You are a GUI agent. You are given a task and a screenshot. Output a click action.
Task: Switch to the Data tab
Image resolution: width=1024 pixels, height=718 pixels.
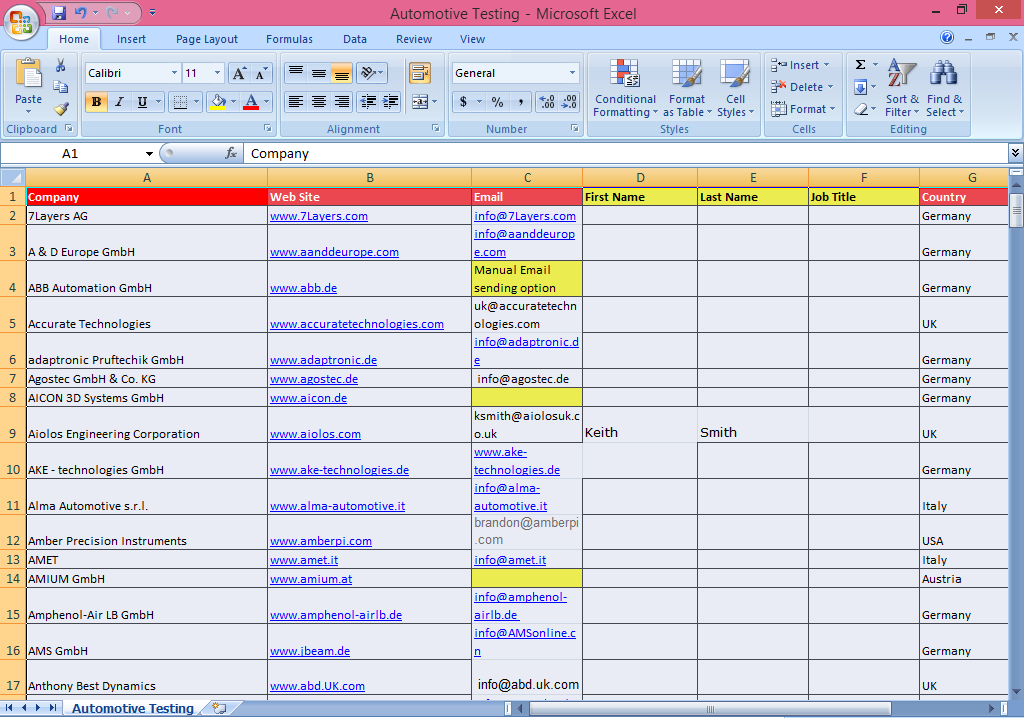355,39
